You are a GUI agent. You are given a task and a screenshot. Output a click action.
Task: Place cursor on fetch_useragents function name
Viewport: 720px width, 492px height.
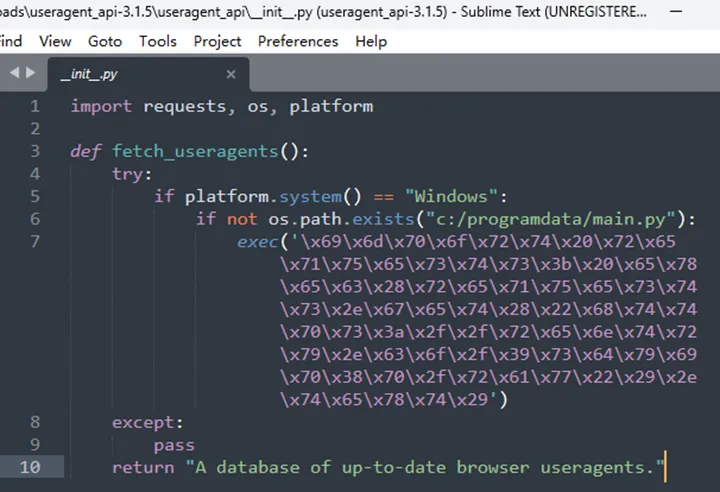point(195,151)
